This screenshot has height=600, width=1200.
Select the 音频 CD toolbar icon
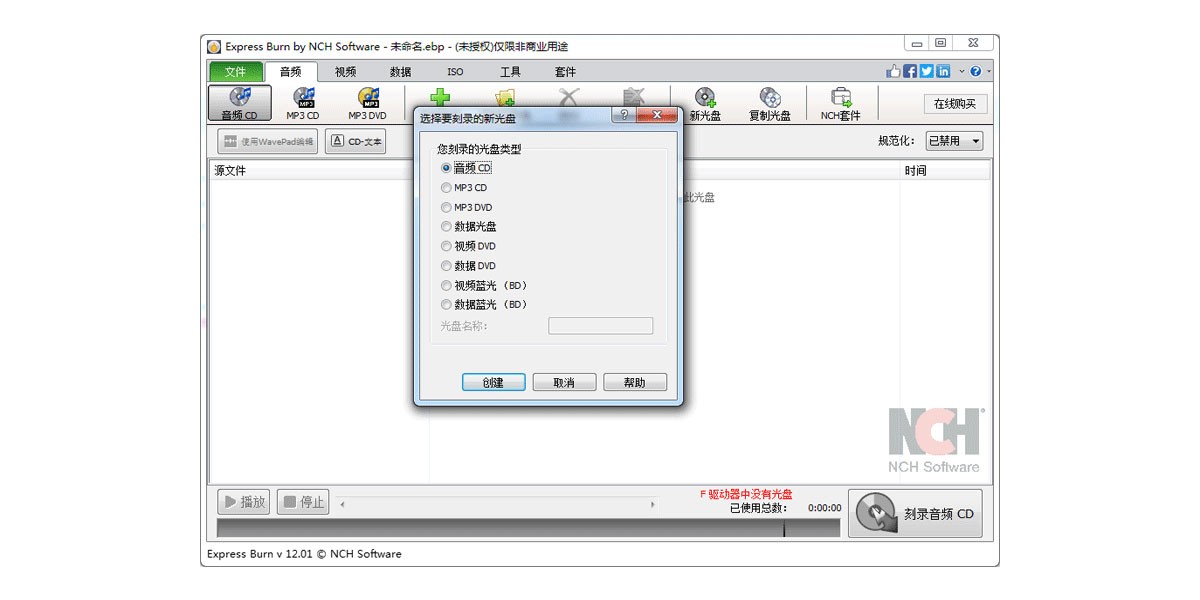[239, 103]
